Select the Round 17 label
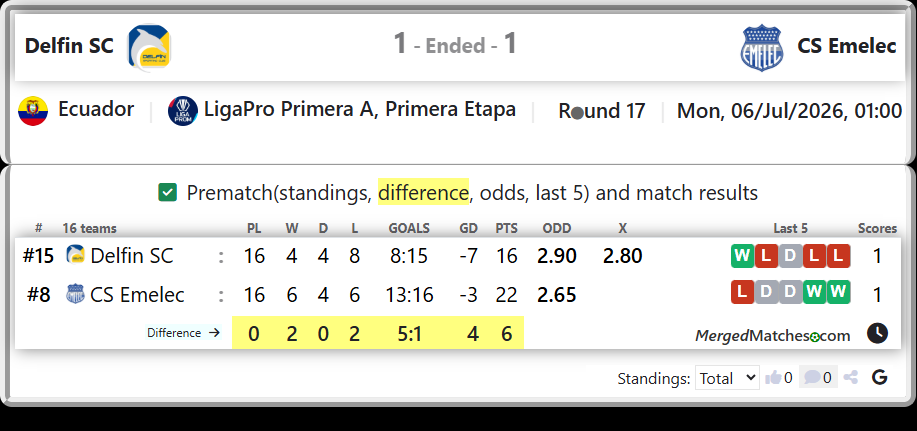Image resolution: width=917 pixels, height=431 pixels. point(602,111)
